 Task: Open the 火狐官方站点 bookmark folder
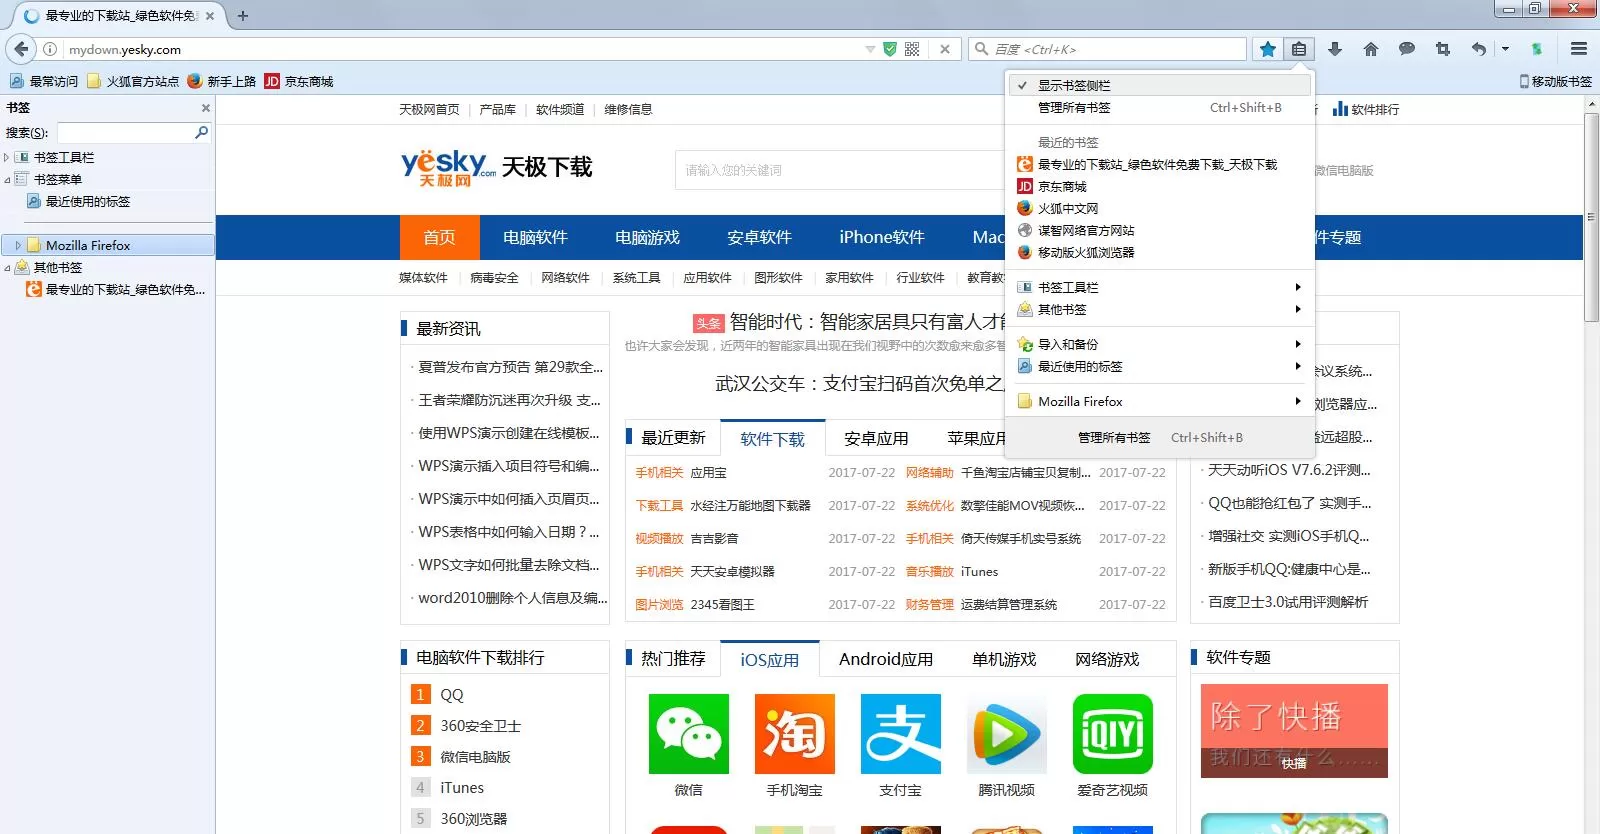click(x=133, y=82)
